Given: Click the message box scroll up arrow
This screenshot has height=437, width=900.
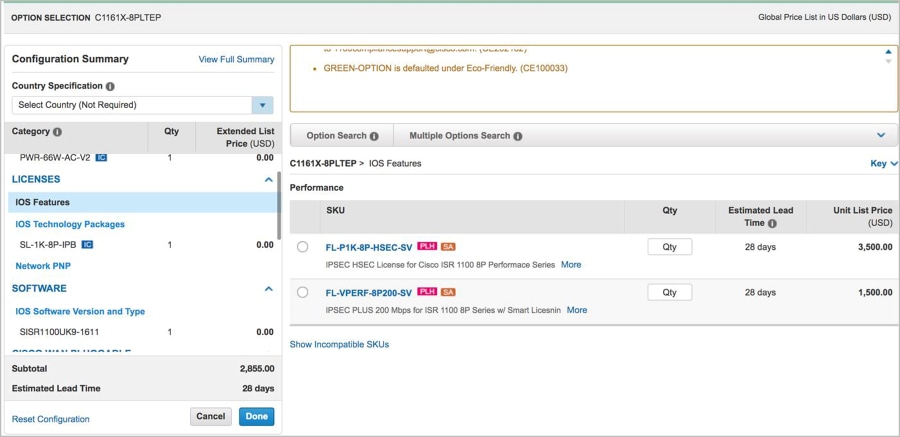Looking at the screenshot, I should click(889, 52).
